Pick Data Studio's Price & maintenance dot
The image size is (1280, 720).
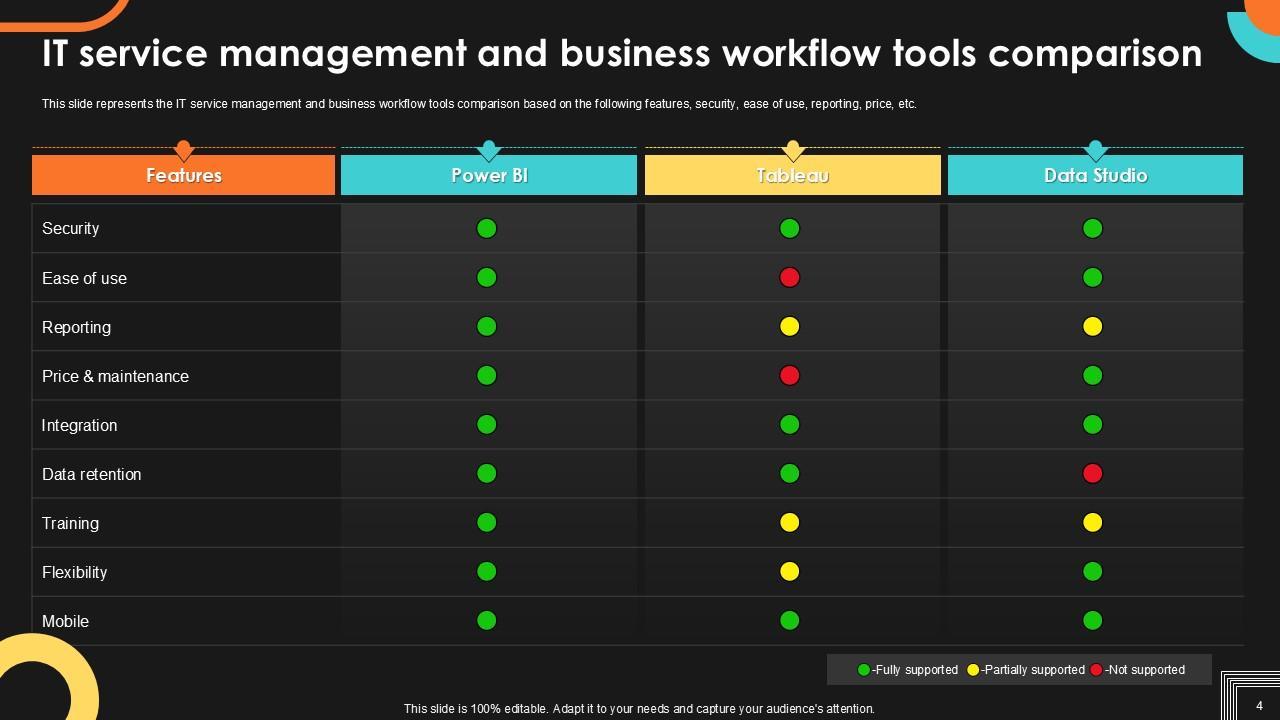coord(1092,376)
